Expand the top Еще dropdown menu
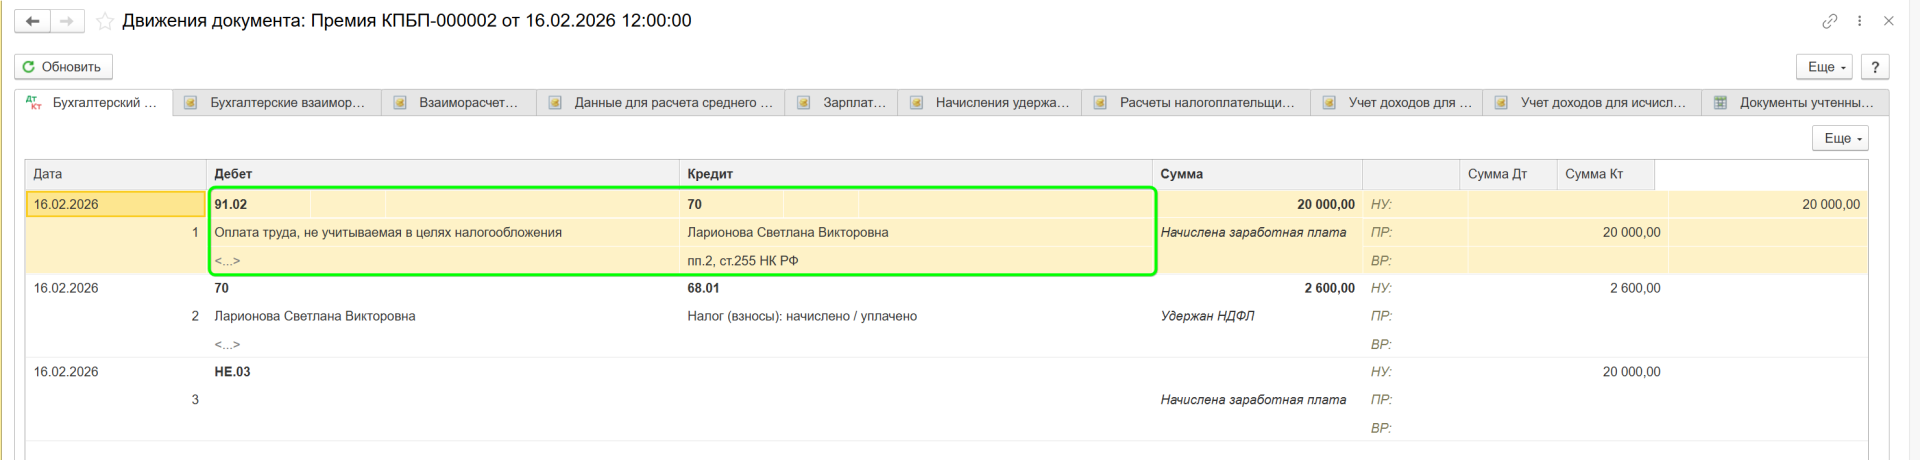1920x460 pixels. 1825,67
